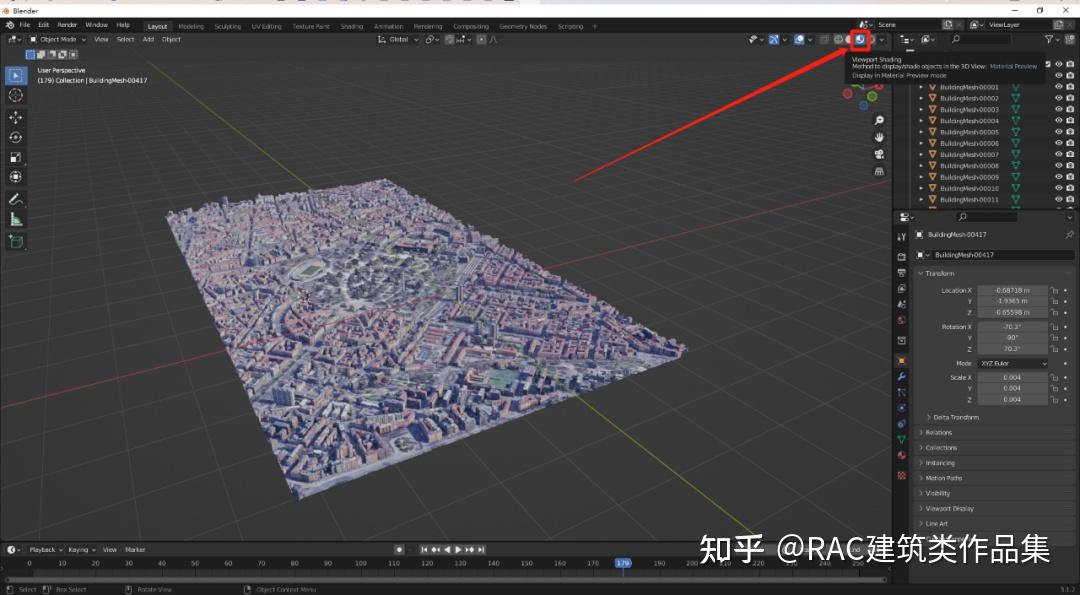
Task: Open the Tool properties tab
Action: [x=902, y=237]
